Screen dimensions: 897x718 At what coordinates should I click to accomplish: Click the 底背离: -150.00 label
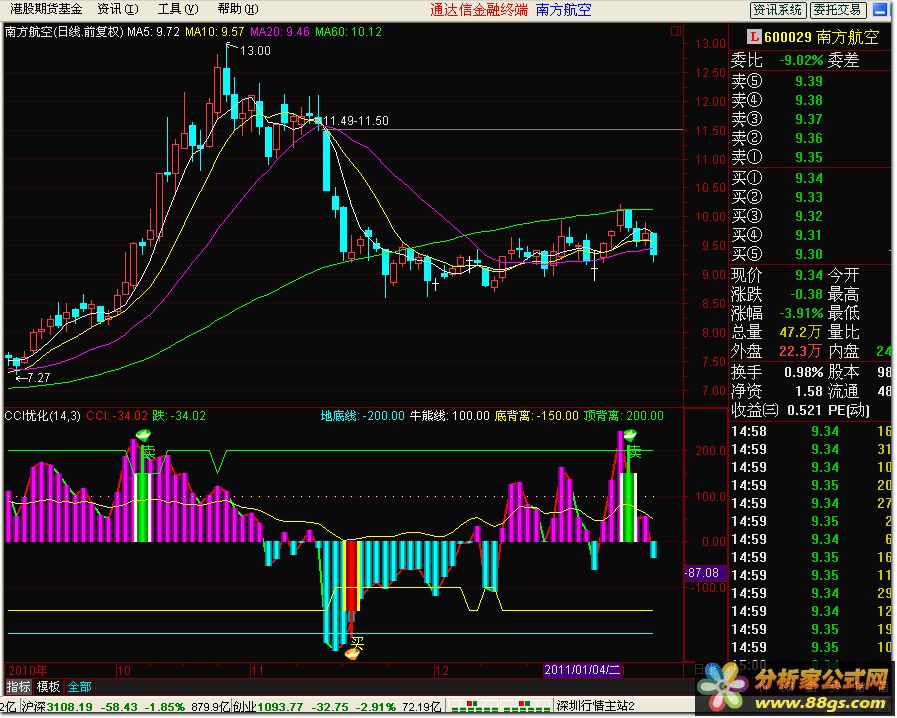537,416
